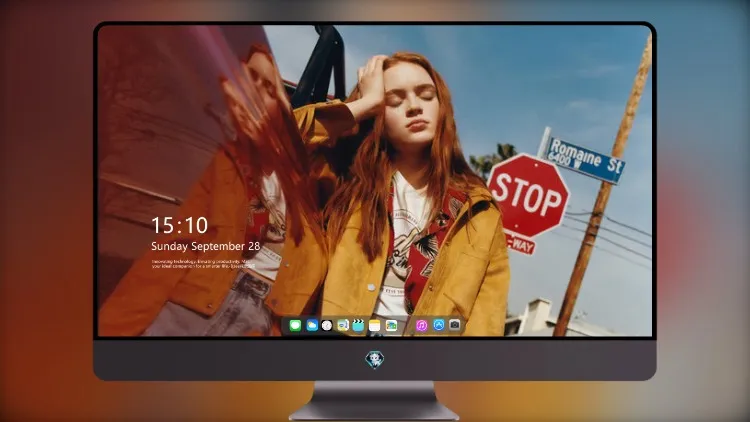The height and width of the screenshot is (422, 750).
Task: Open the blue App Store icon in the dock
Action: (439, 325)
